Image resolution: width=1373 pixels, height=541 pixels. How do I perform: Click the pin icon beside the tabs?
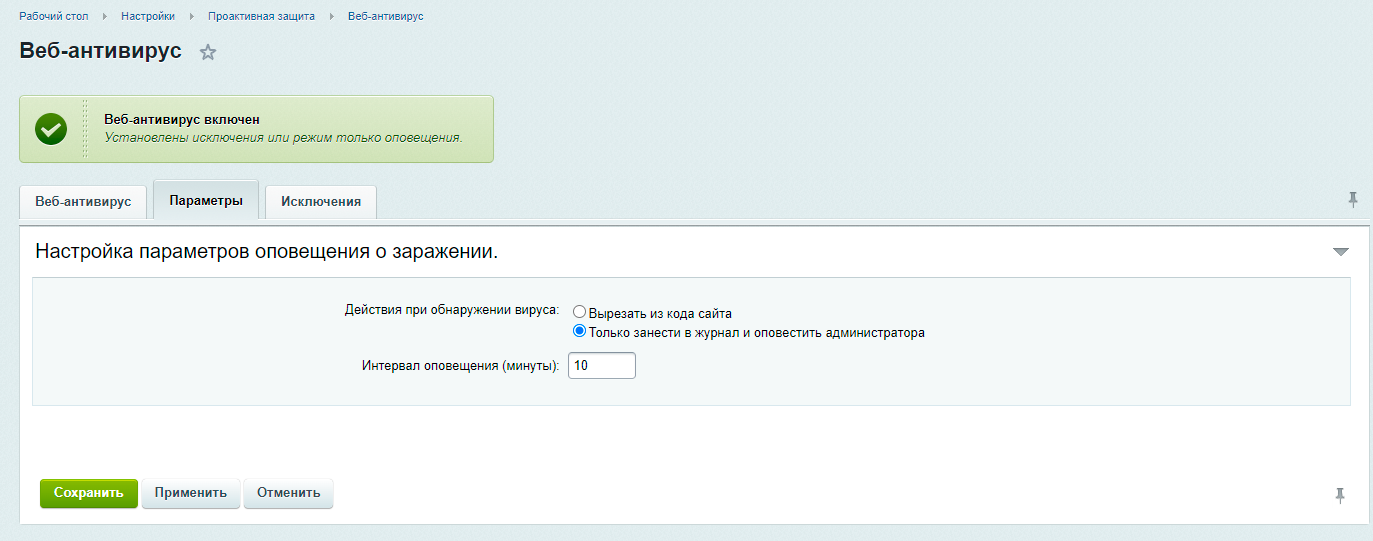click(x=1353, y=200)
